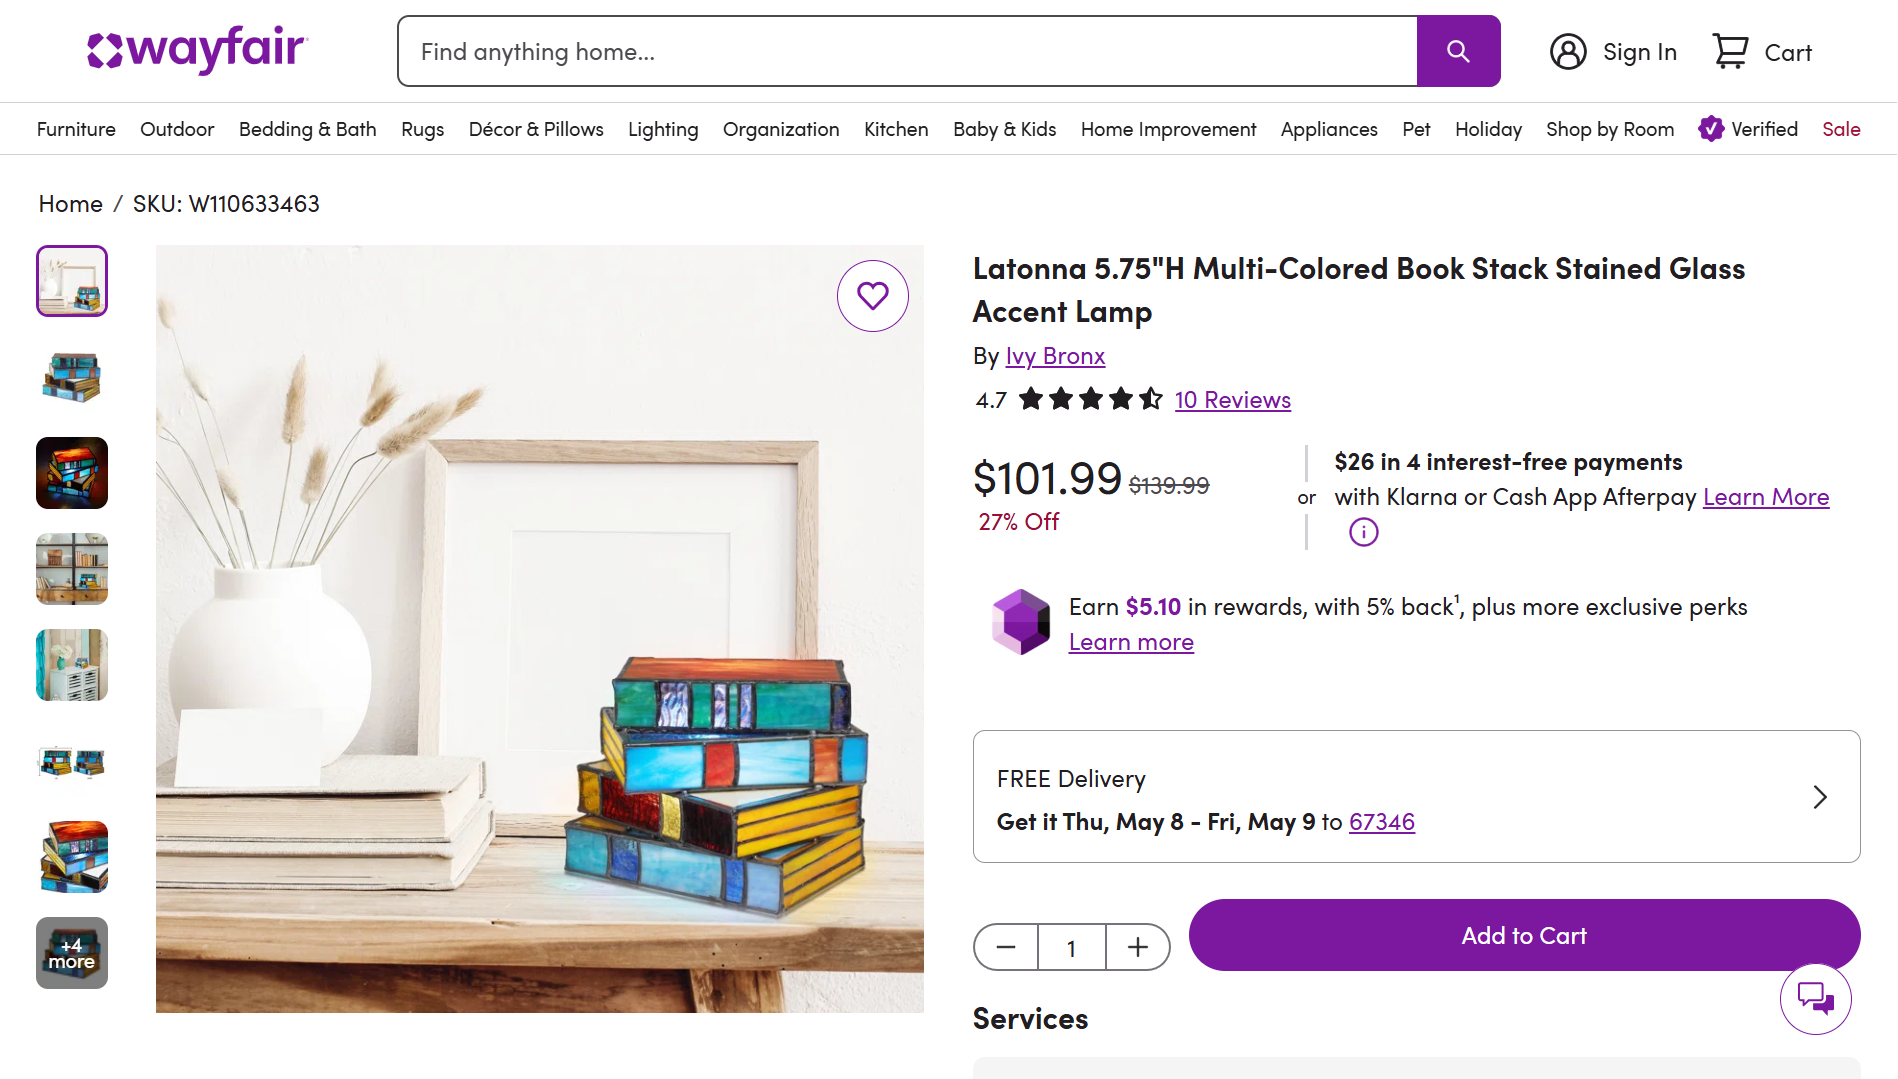
Task: Increase quantity with the plus button
Action: coord(1138,947)
